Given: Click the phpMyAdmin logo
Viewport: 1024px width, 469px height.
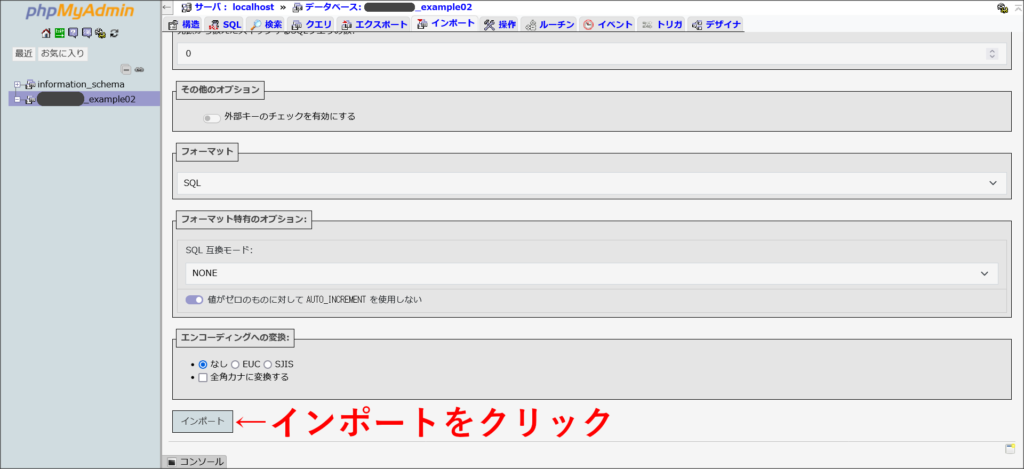Looking at the screenshot, I should (80, 12).
